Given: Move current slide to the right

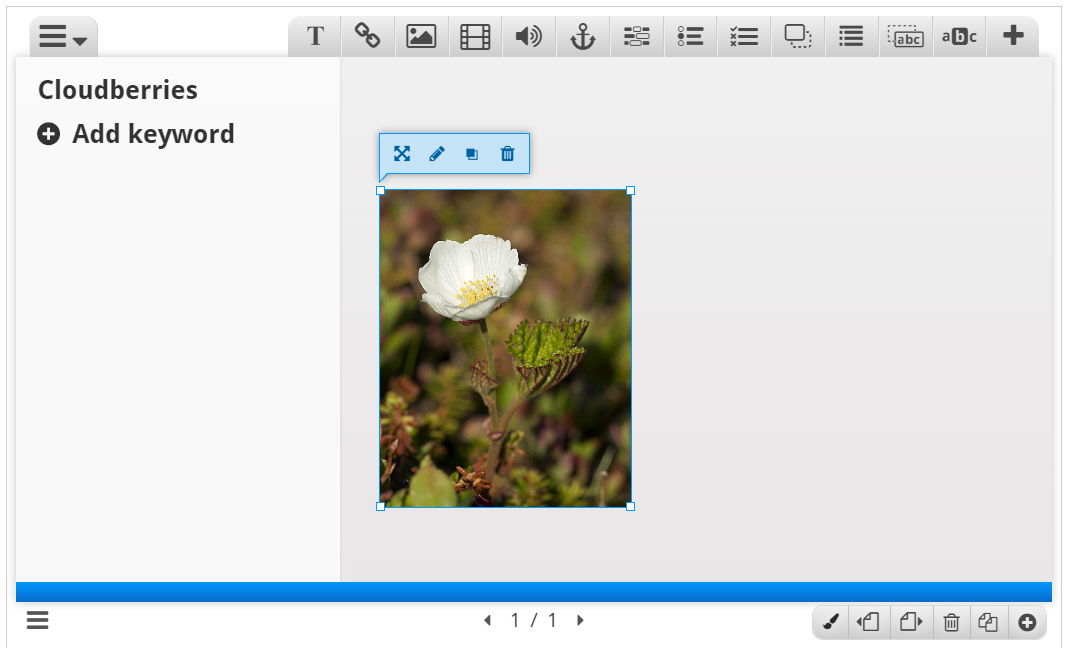Looking at the screenshot, I should click(910, 622).
